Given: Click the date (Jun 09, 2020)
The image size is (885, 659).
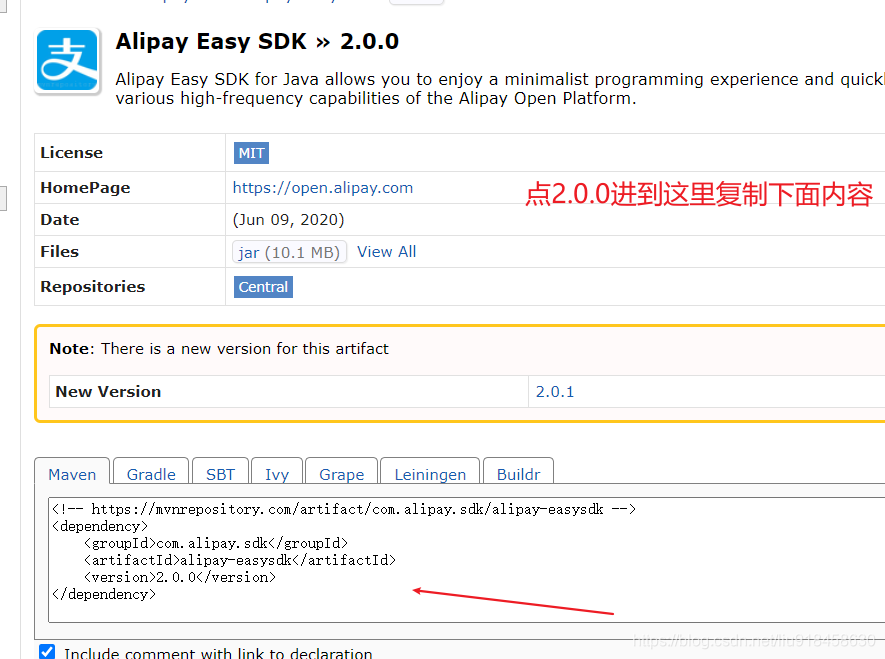Looking at the screenshot, I should [288, 219].
